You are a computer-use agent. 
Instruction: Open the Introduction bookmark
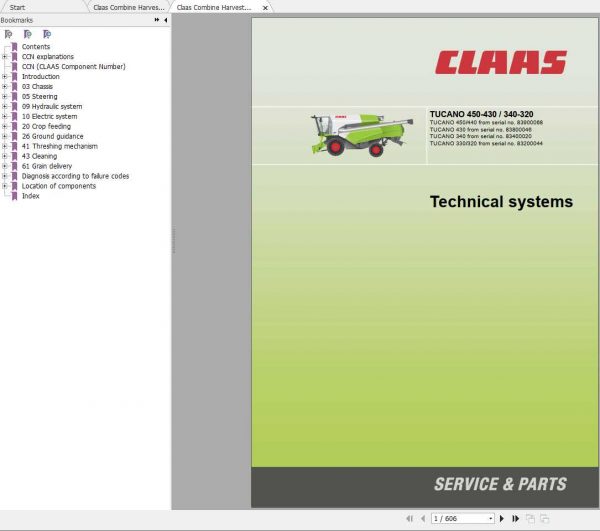point(41,77)
